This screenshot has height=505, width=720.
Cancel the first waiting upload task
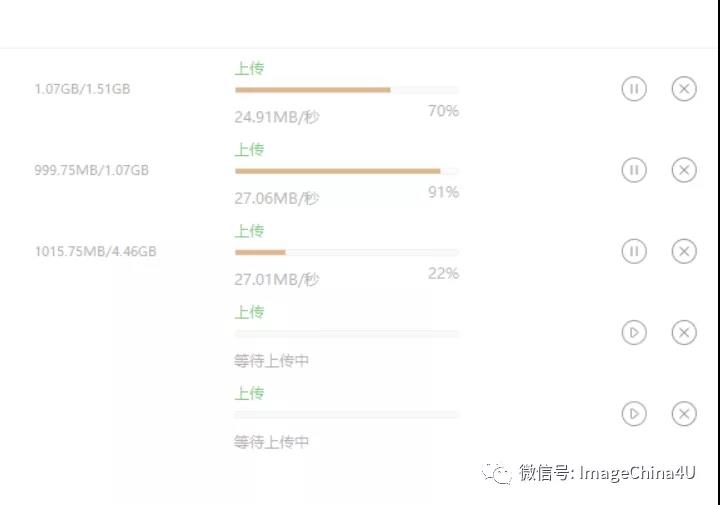[684, 332]
